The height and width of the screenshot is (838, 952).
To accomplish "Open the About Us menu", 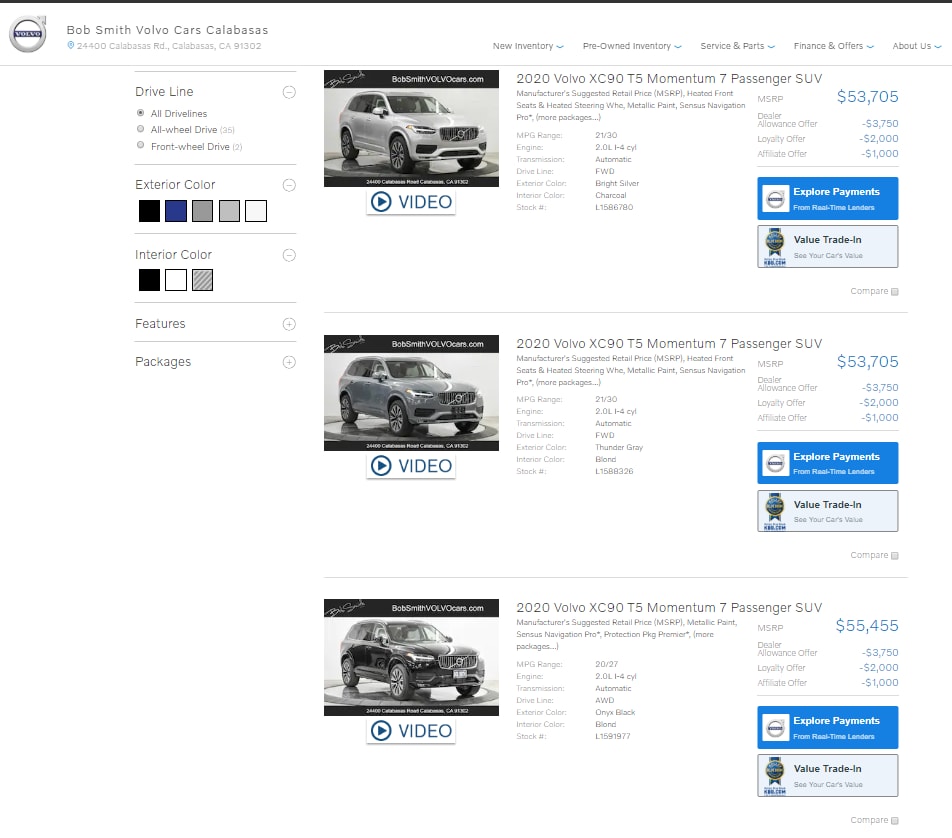I will tap(916, 46).
